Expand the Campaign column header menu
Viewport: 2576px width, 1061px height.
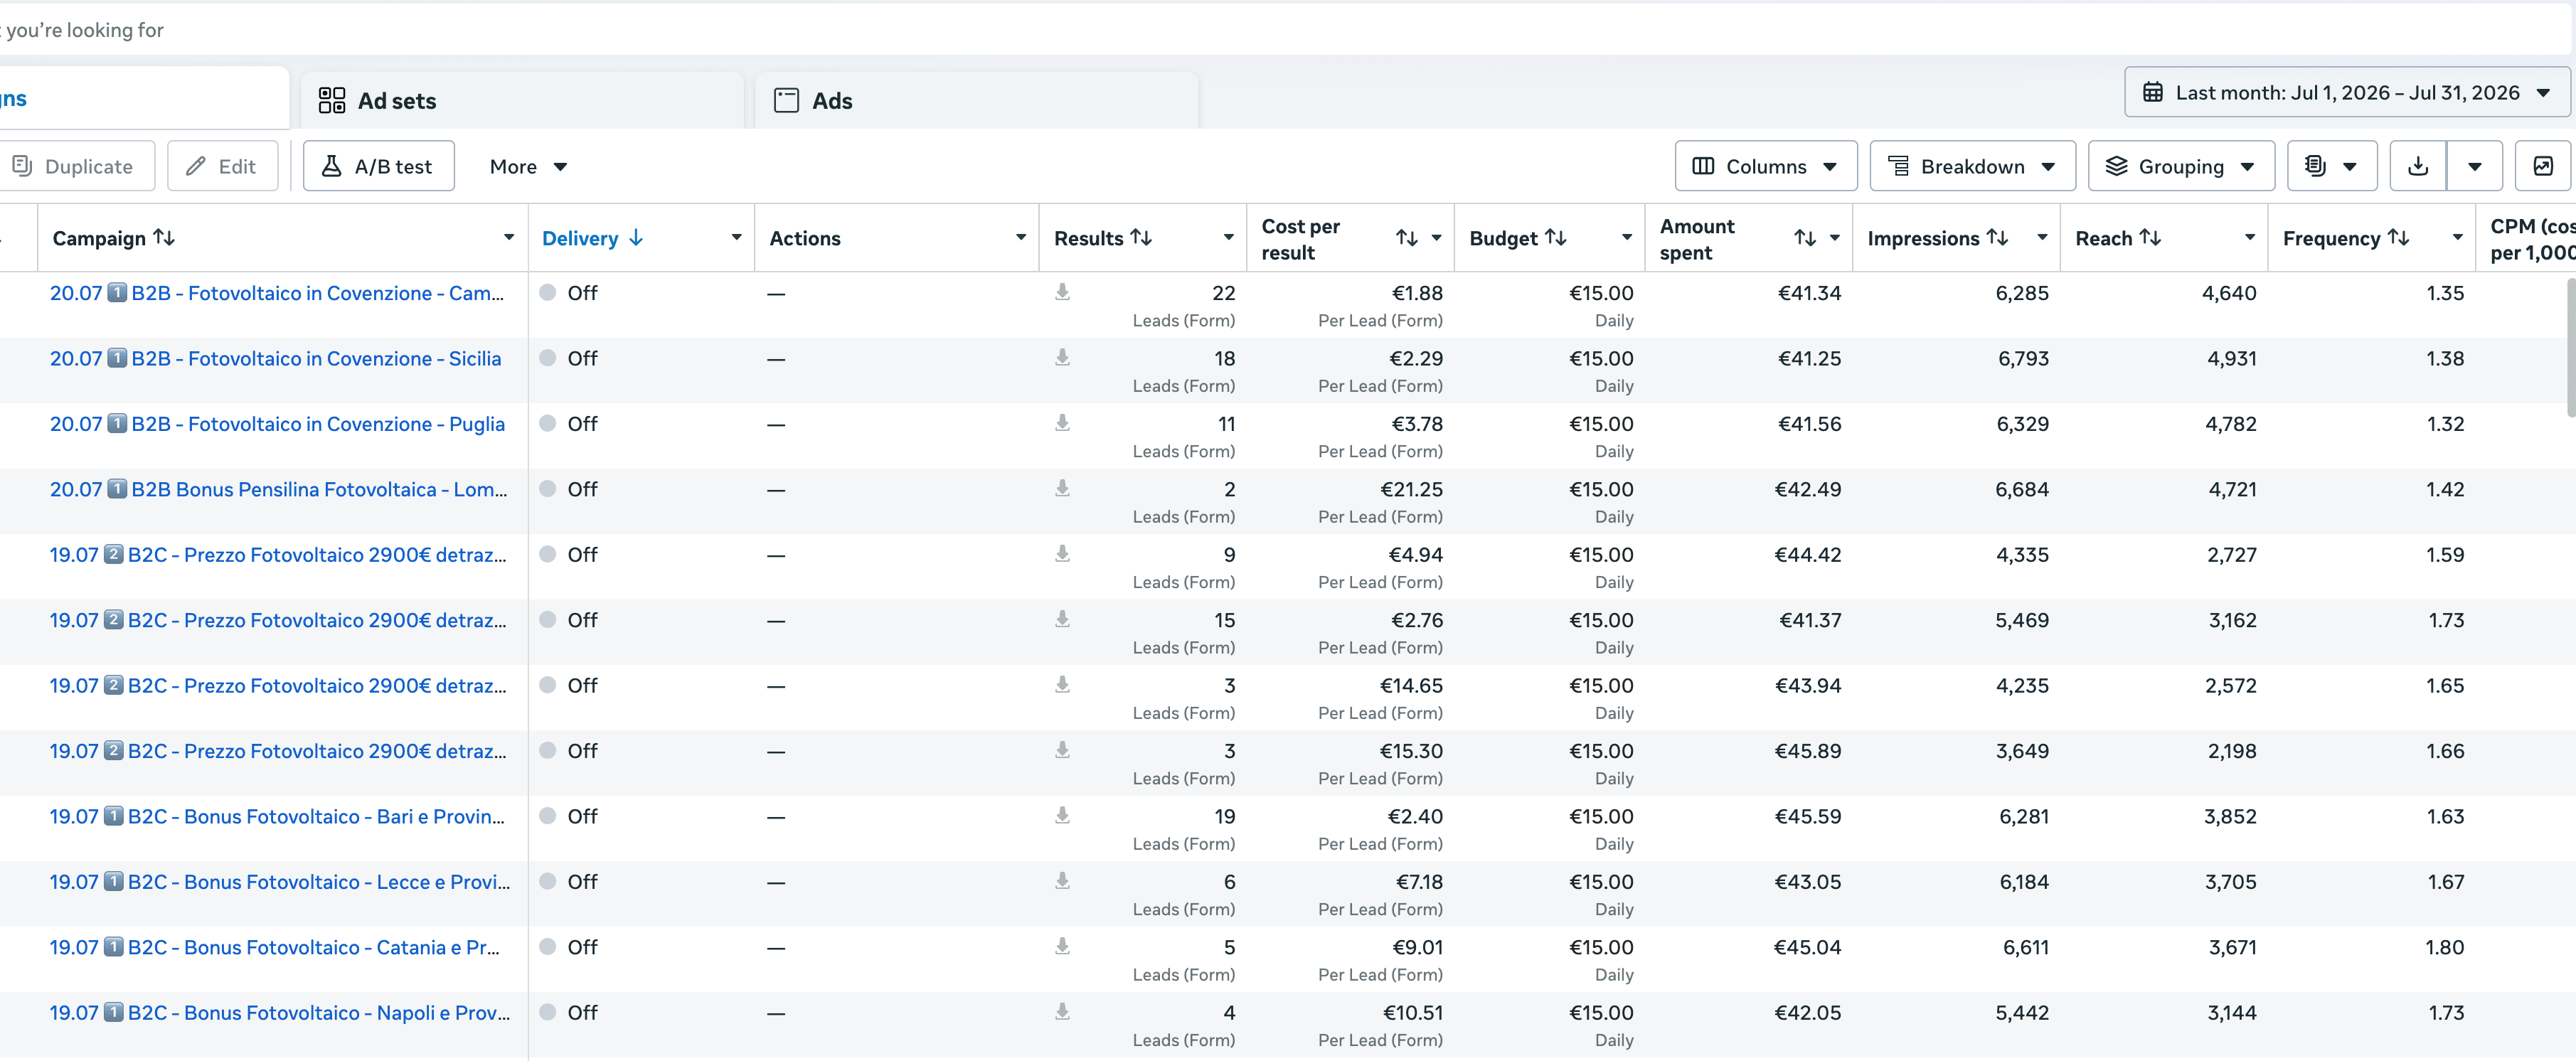click(x=509, y=237)
